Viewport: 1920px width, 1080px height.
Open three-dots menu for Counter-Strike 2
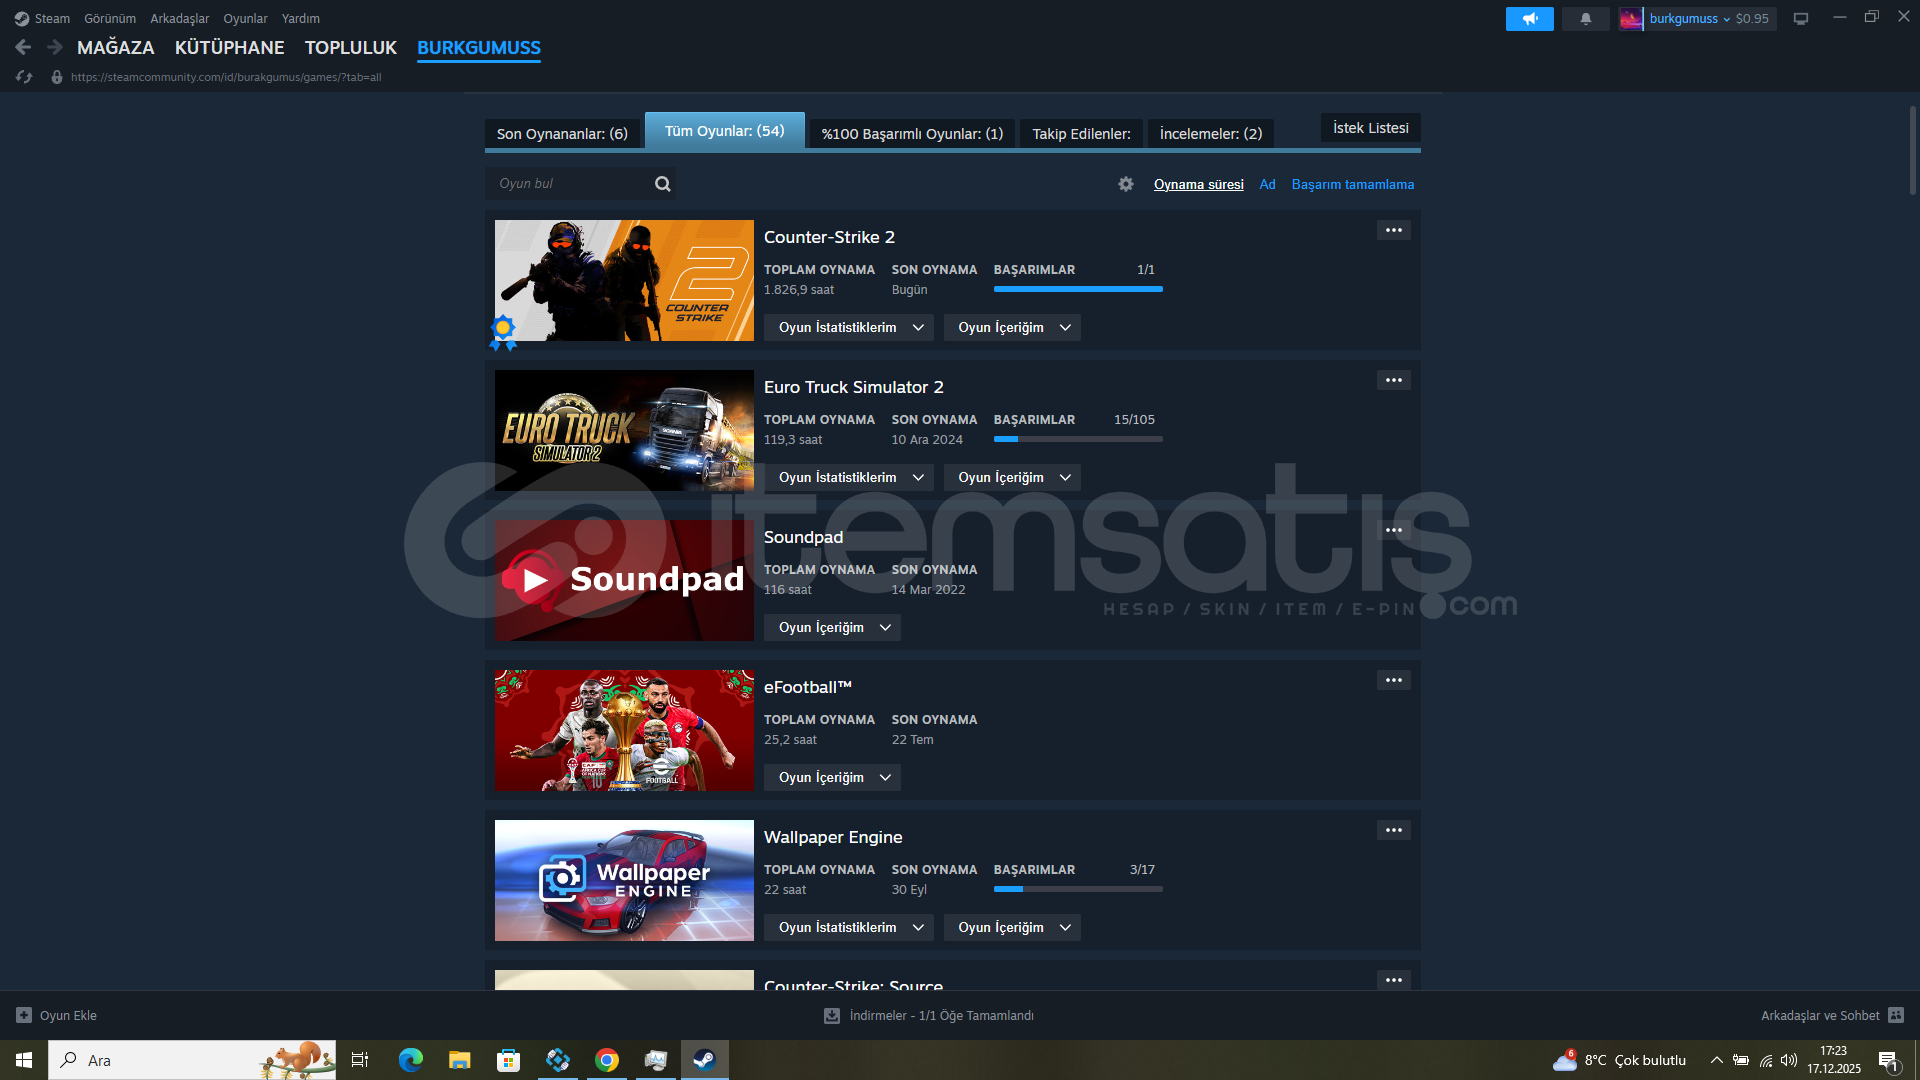(1393, 231)
